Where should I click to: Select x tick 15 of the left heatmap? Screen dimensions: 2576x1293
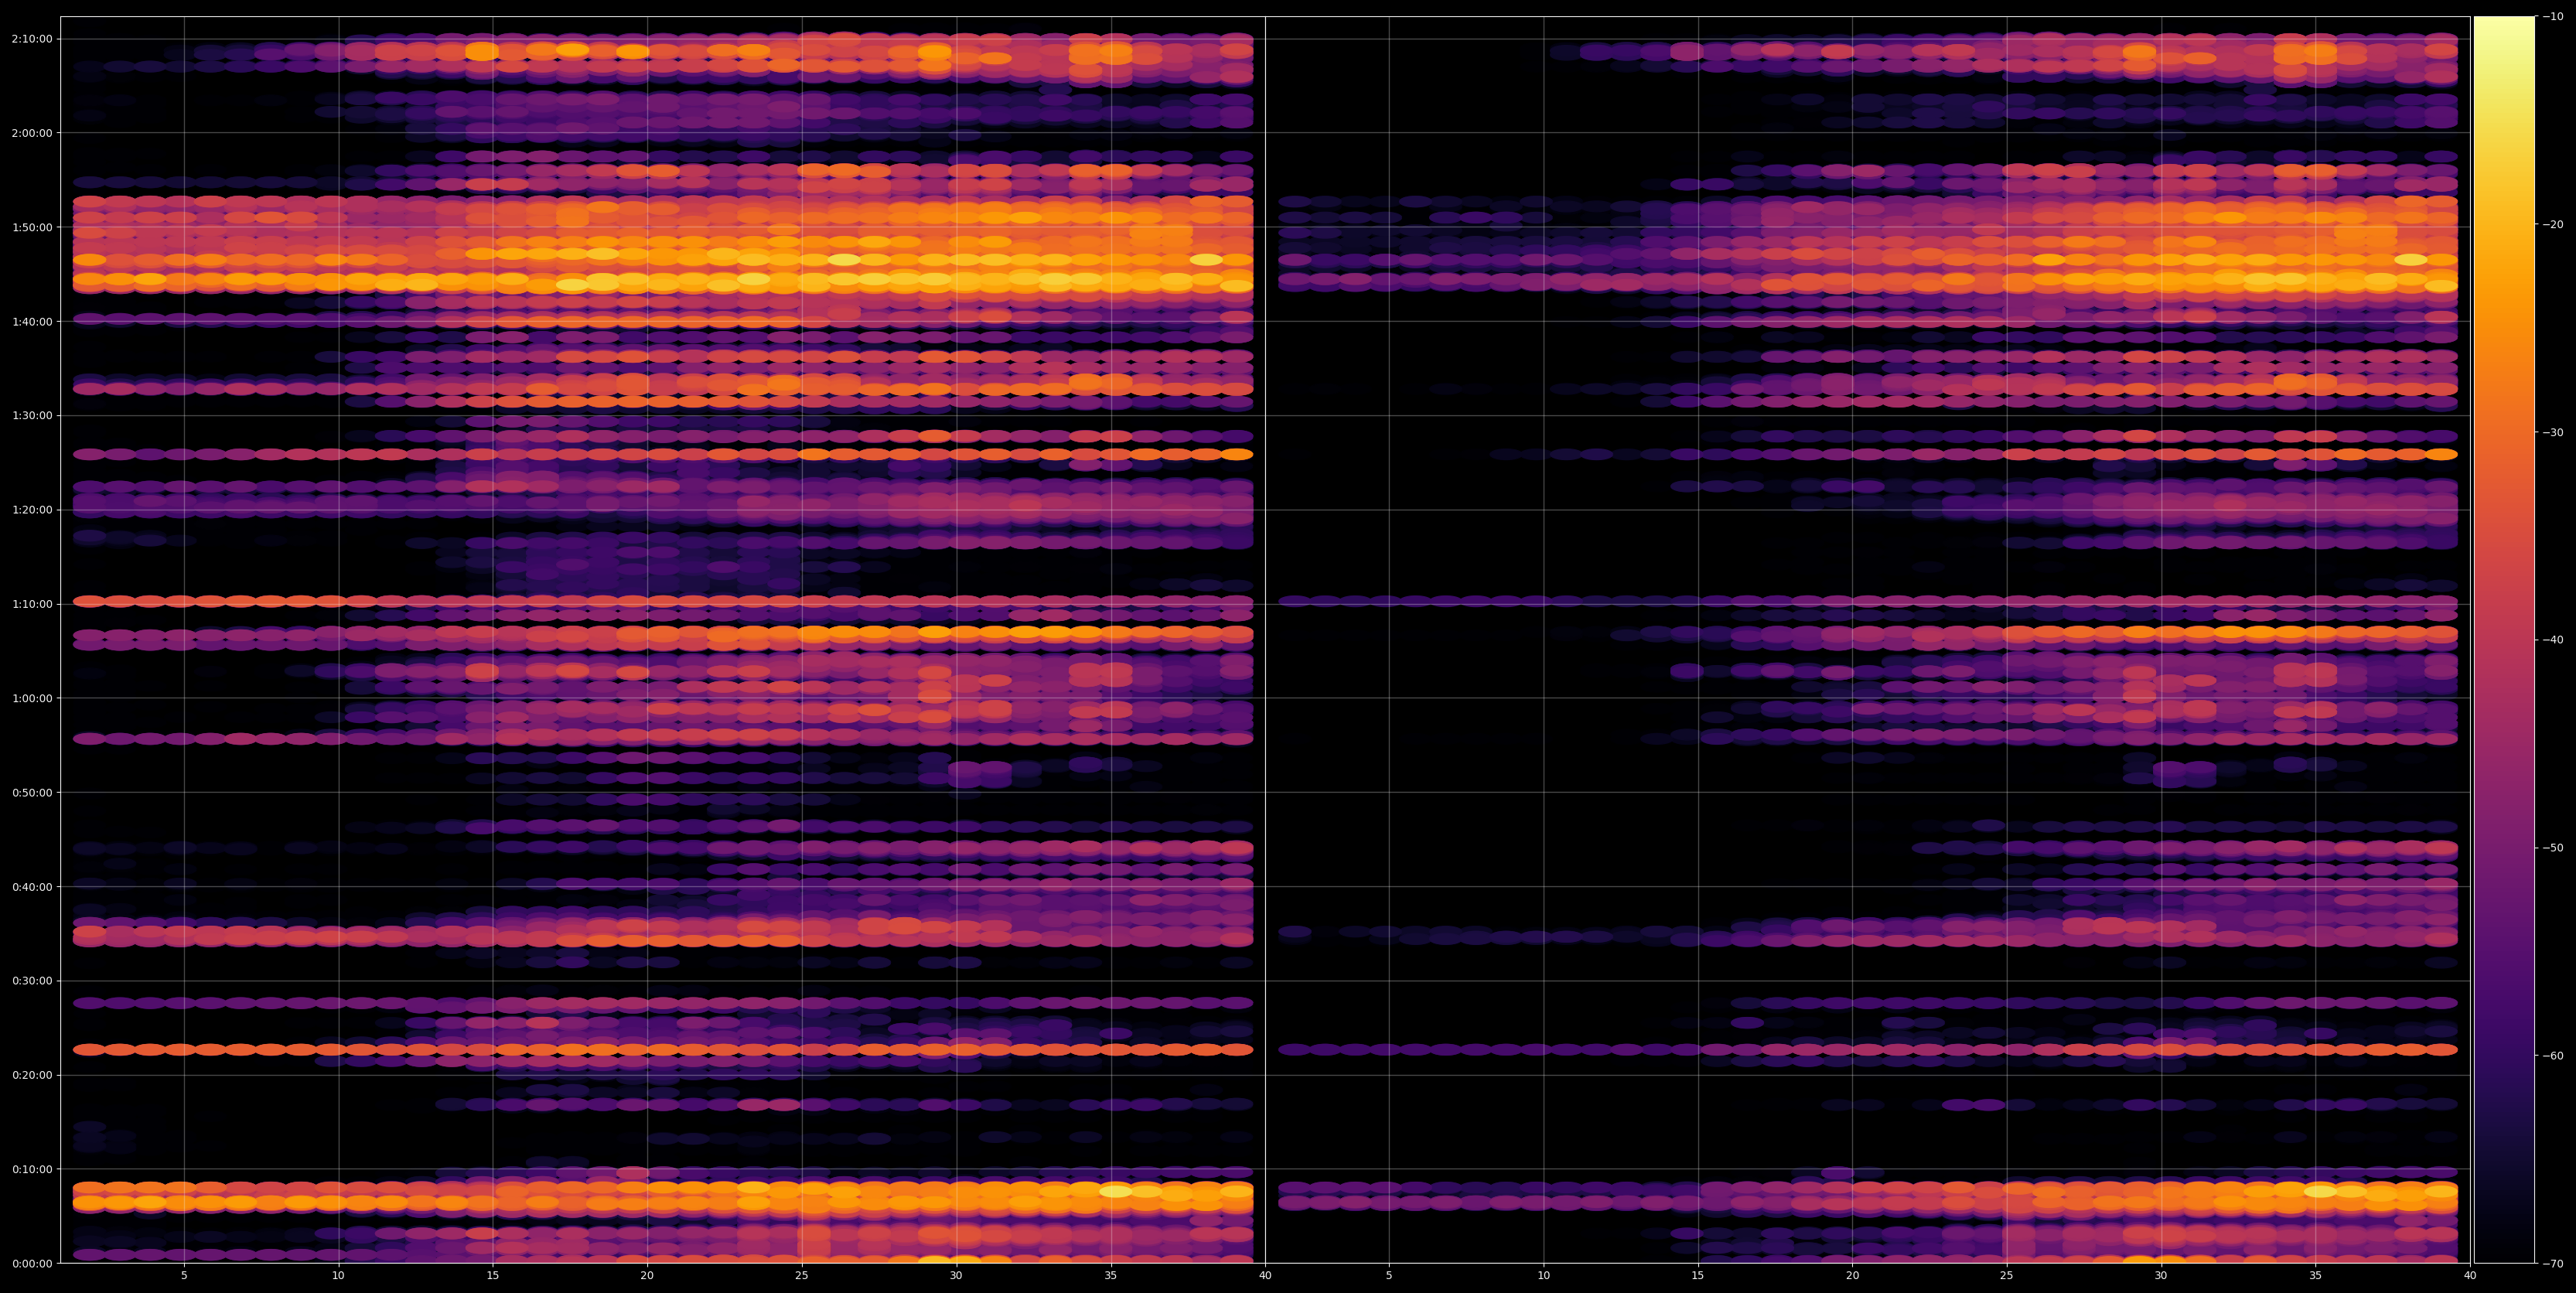pyautogui.click(x=493, y=1276)
